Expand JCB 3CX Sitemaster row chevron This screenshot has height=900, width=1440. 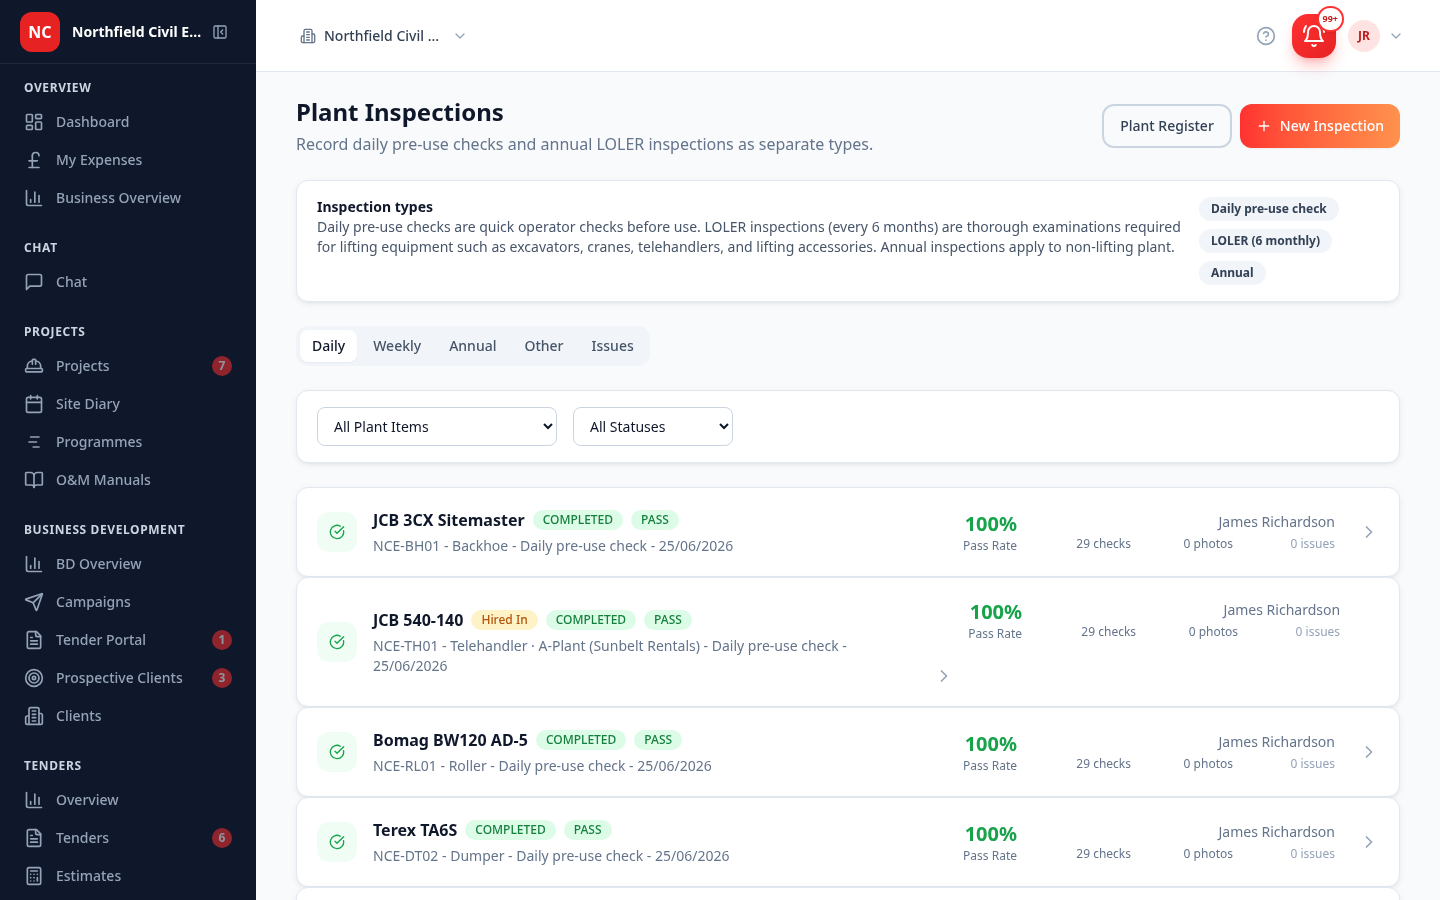tap(1369, 532)
